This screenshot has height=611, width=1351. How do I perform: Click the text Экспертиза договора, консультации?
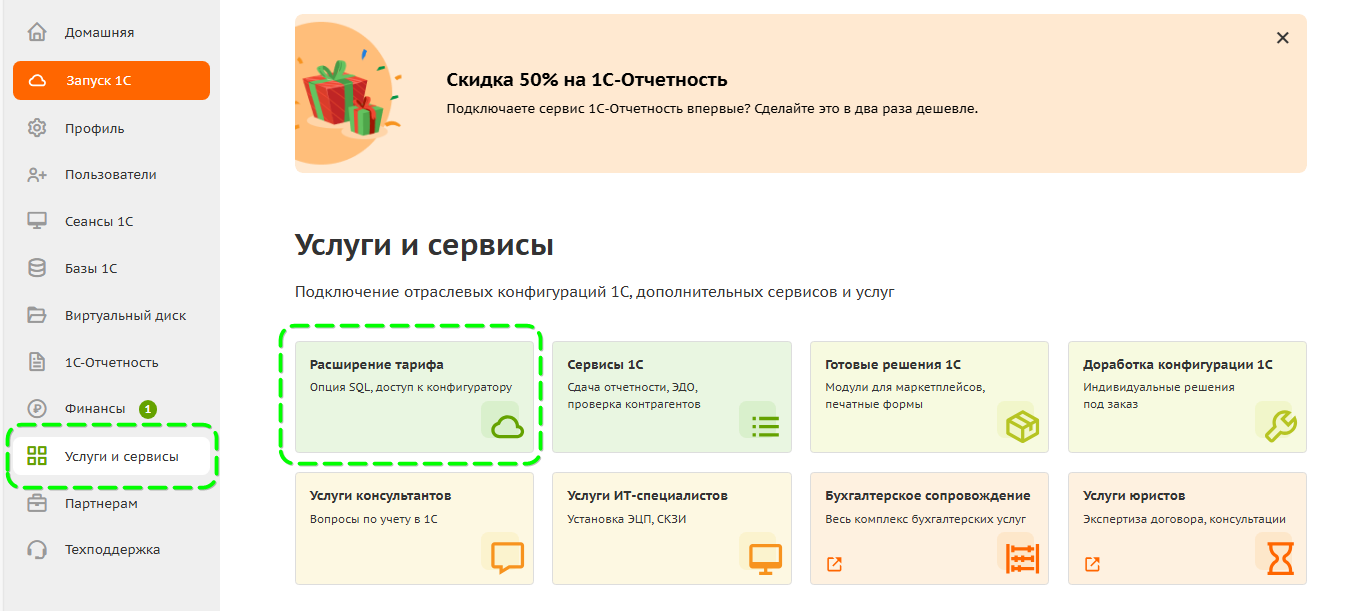coord(1184,519)
